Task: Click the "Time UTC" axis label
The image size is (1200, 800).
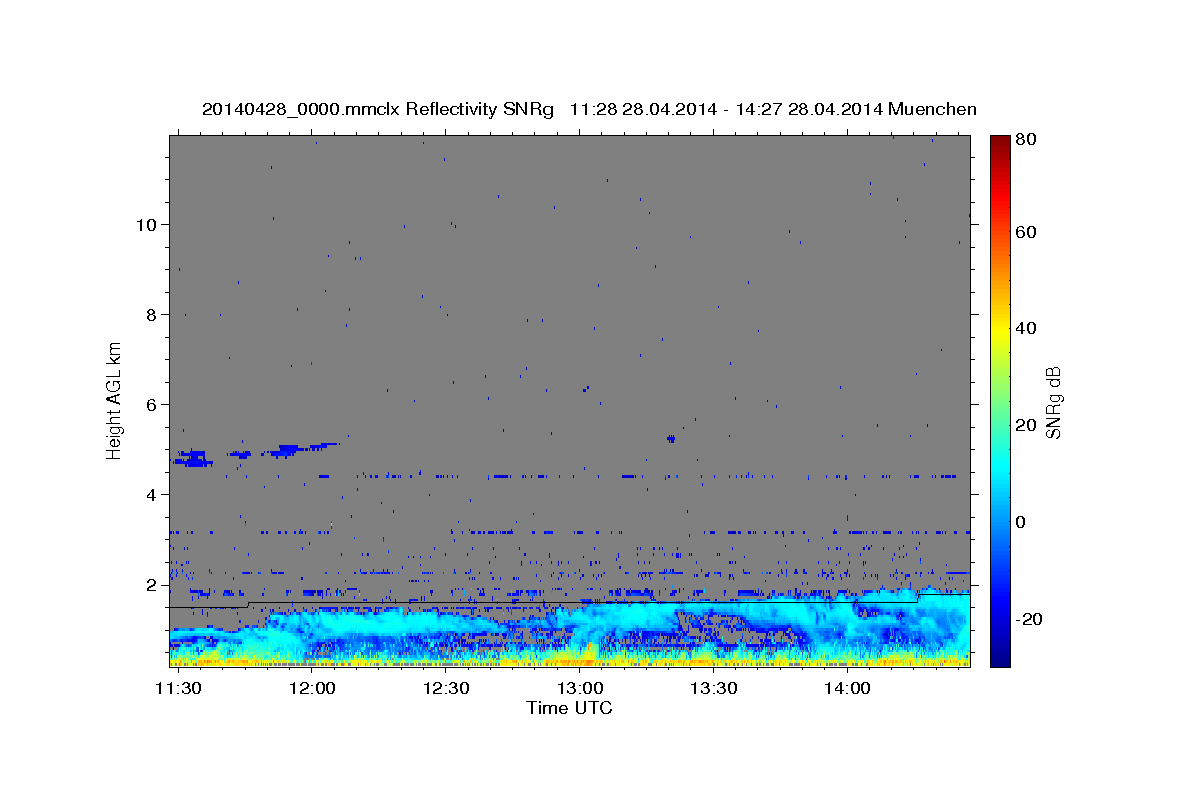Action: [x=569, y=708]
